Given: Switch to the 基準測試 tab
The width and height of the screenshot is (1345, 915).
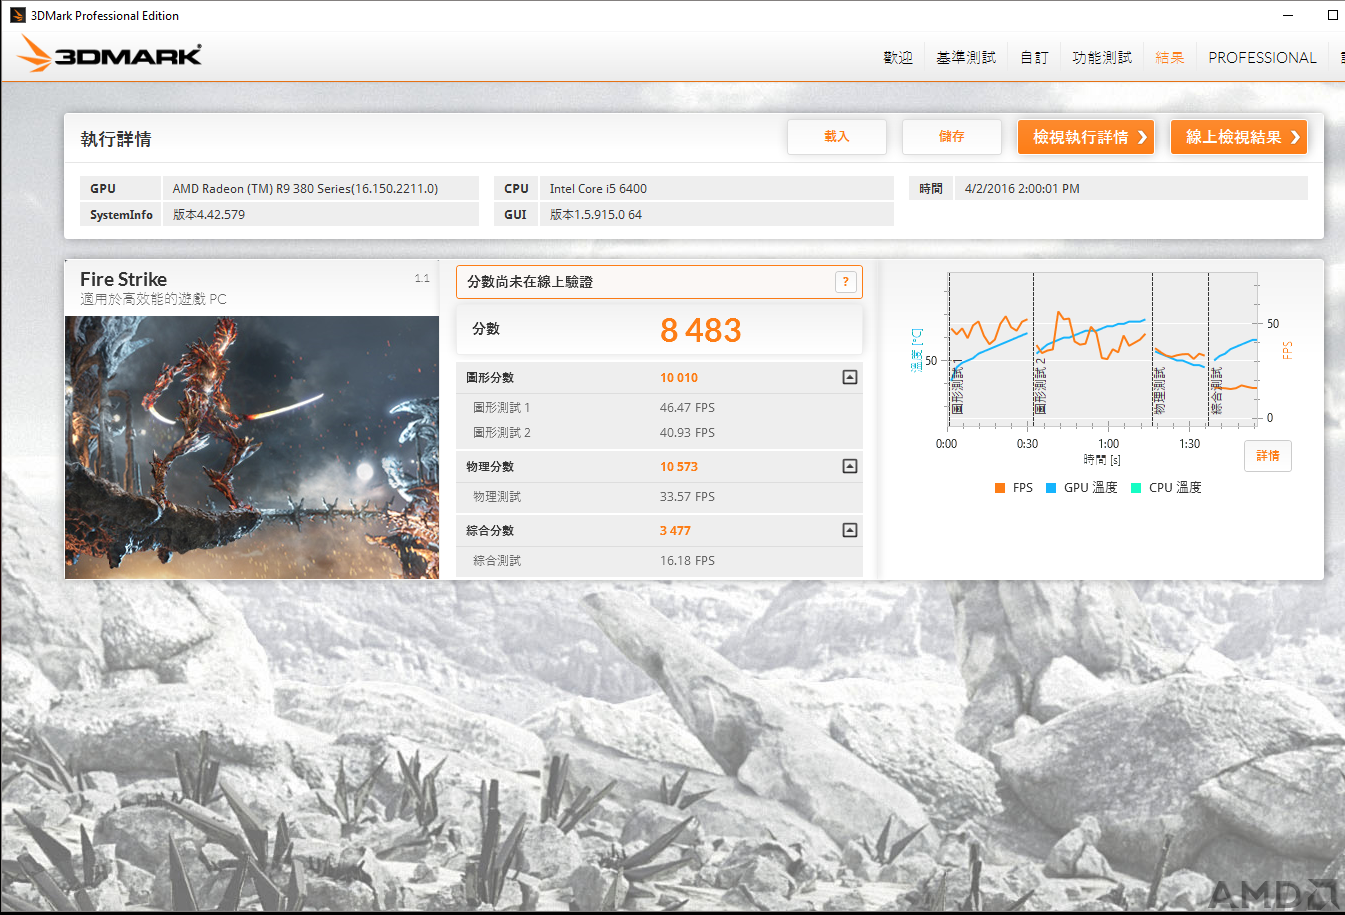Looking at the screenshot, I should [x=966, y=57].
